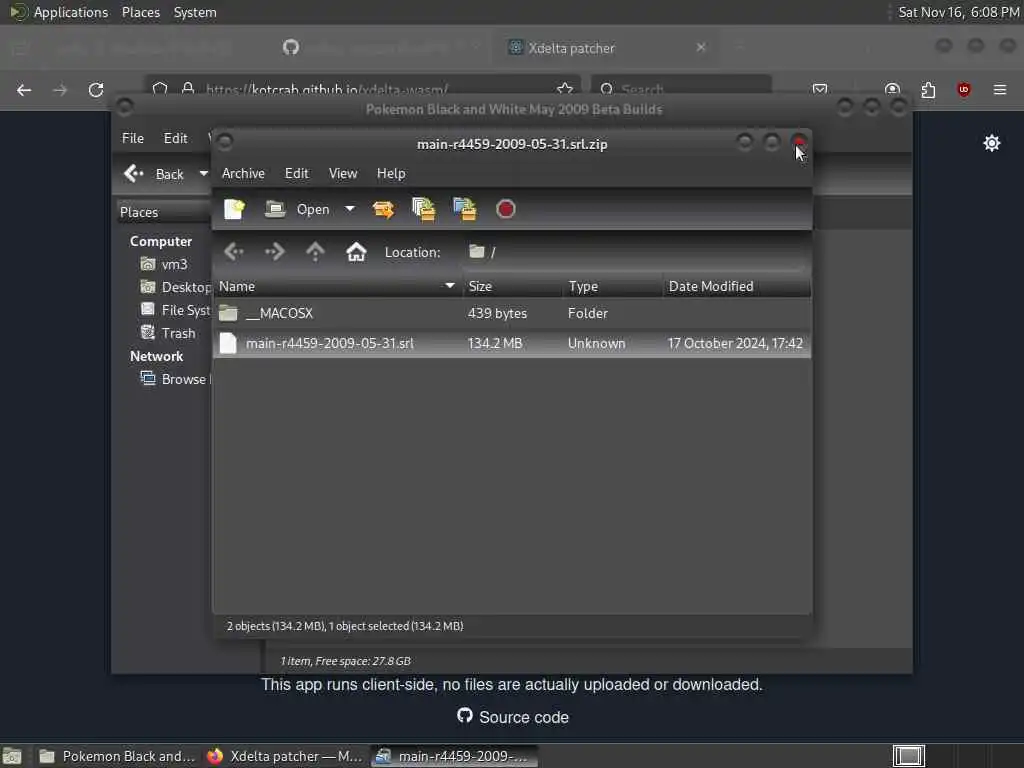The width and height of the screenshot is (1024, 768).
Task: Click the New archive icon in the toolbar
Action: pyautogui.click(x=234, y=209)
